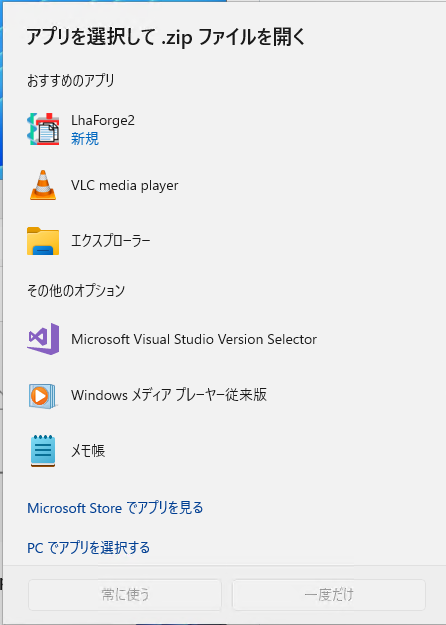Click the LhaForge2 app name
Screen dimensions: 446x625
tap(103, 120)
